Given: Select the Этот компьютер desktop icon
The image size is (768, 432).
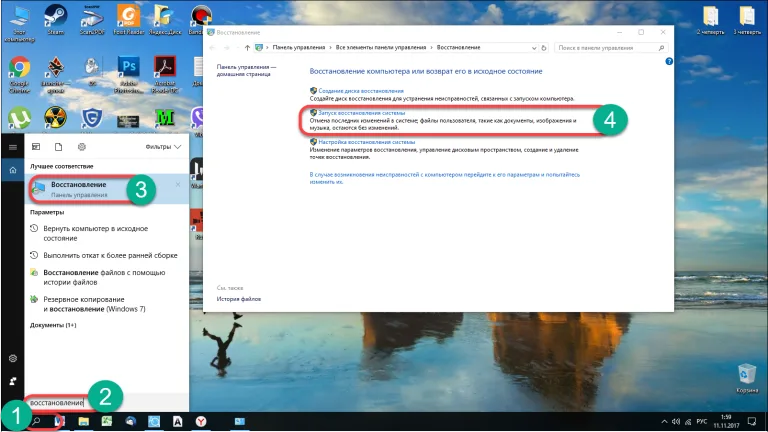Looking at the screenshot, I should (19, 22).
